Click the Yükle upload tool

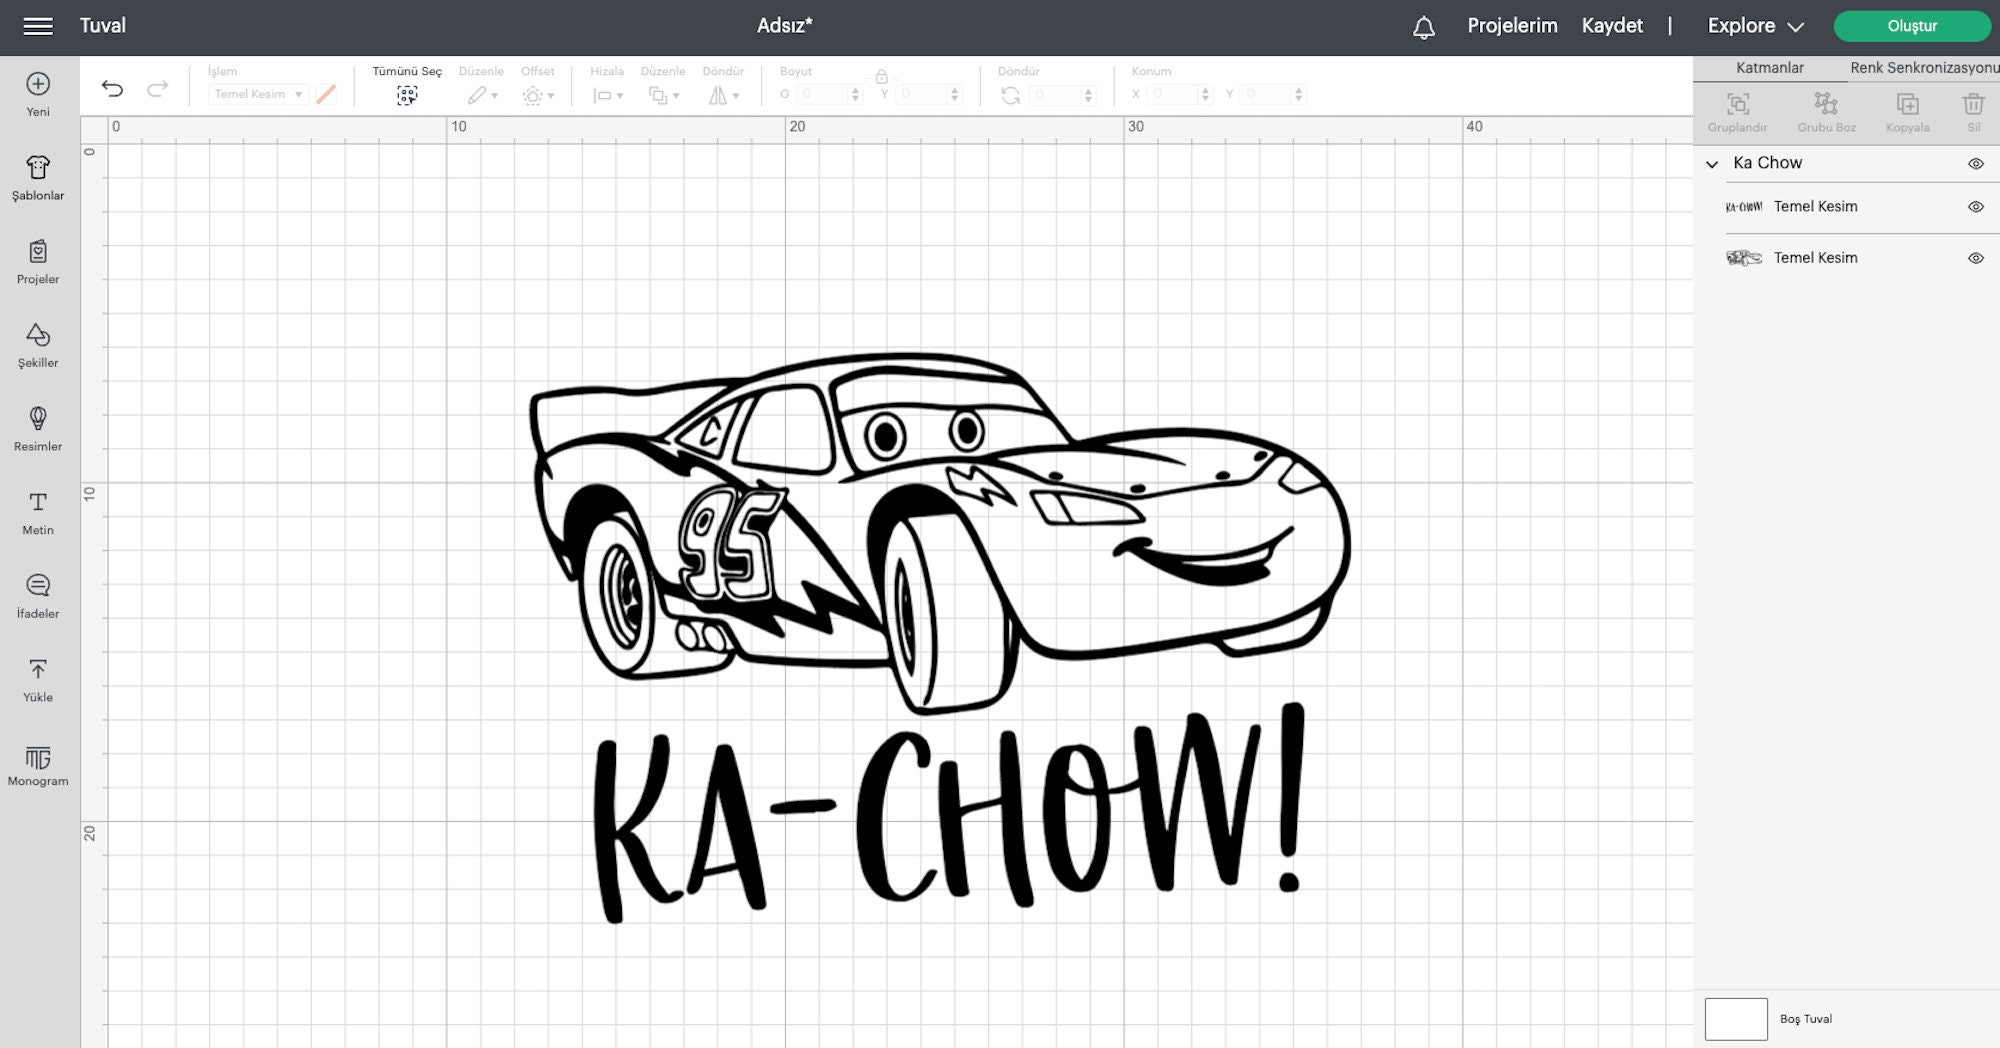pos(37,680)
